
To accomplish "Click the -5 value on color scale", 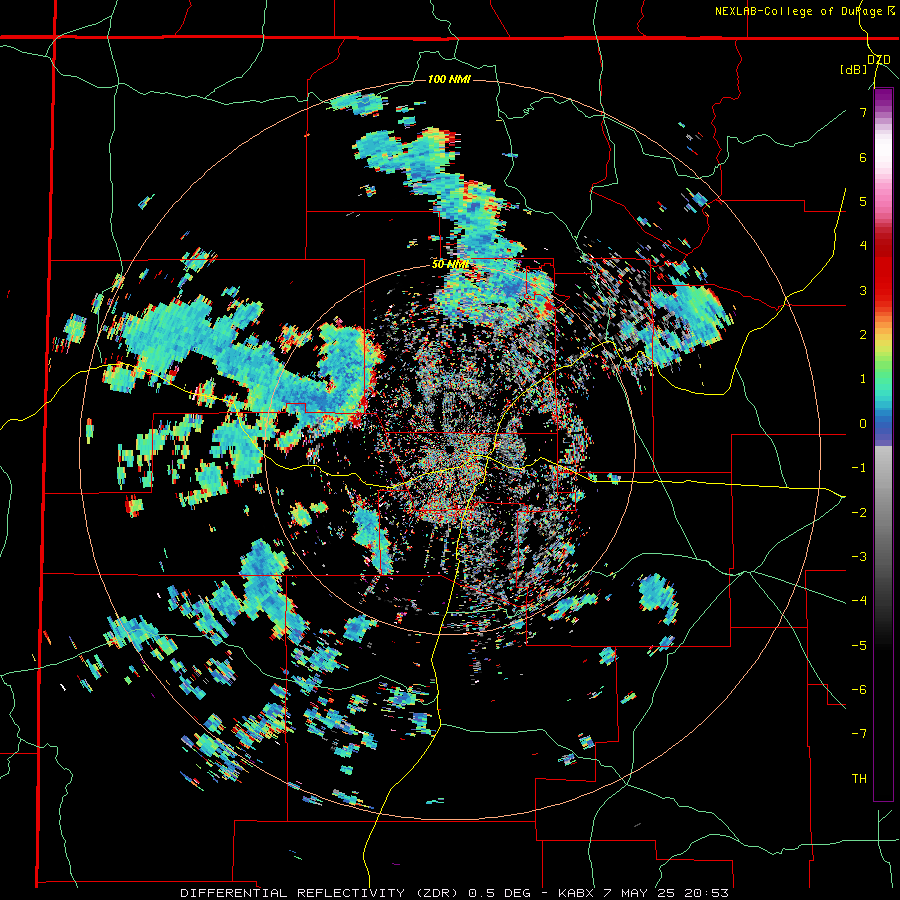I will tap(859, 645).
